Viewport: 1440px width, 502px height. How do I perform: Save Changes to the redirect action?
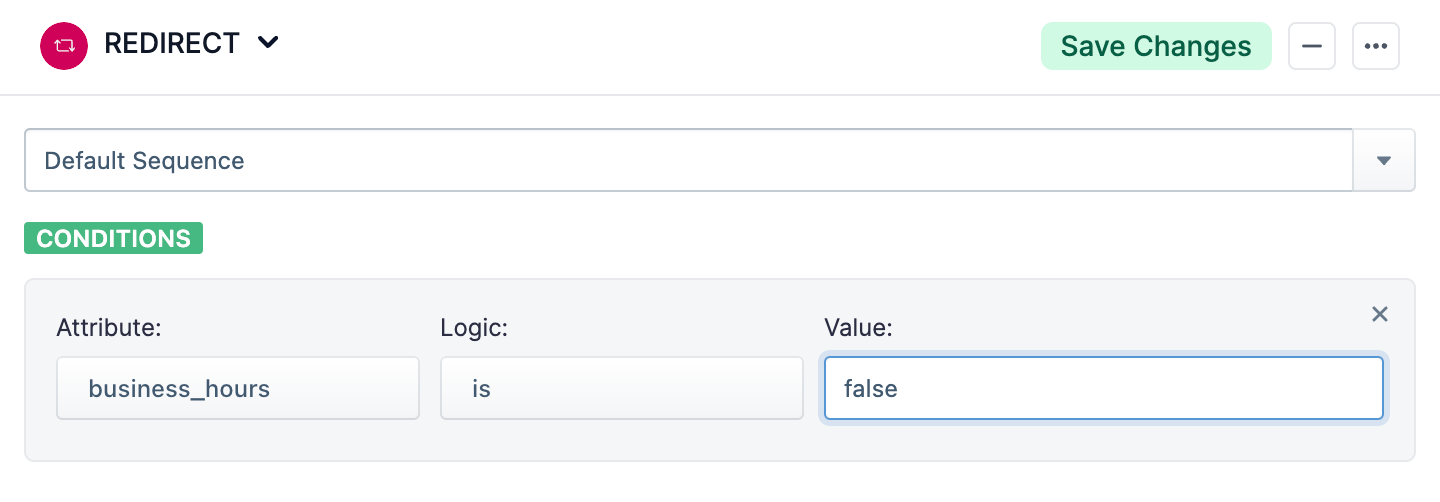1156,46
